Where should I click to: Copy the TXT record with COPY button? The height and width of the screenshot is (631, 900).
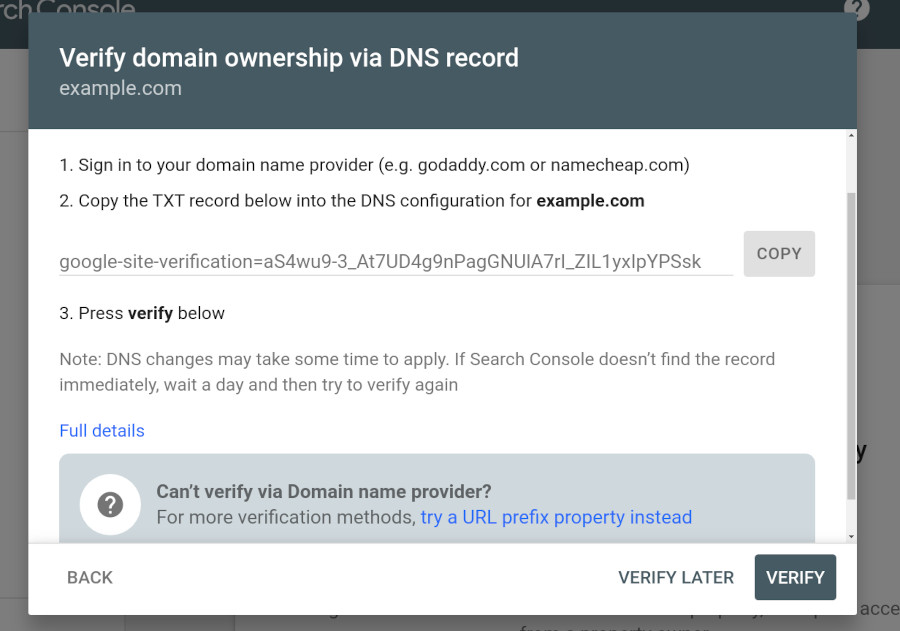pyautogui.click(x=779, y=254)
